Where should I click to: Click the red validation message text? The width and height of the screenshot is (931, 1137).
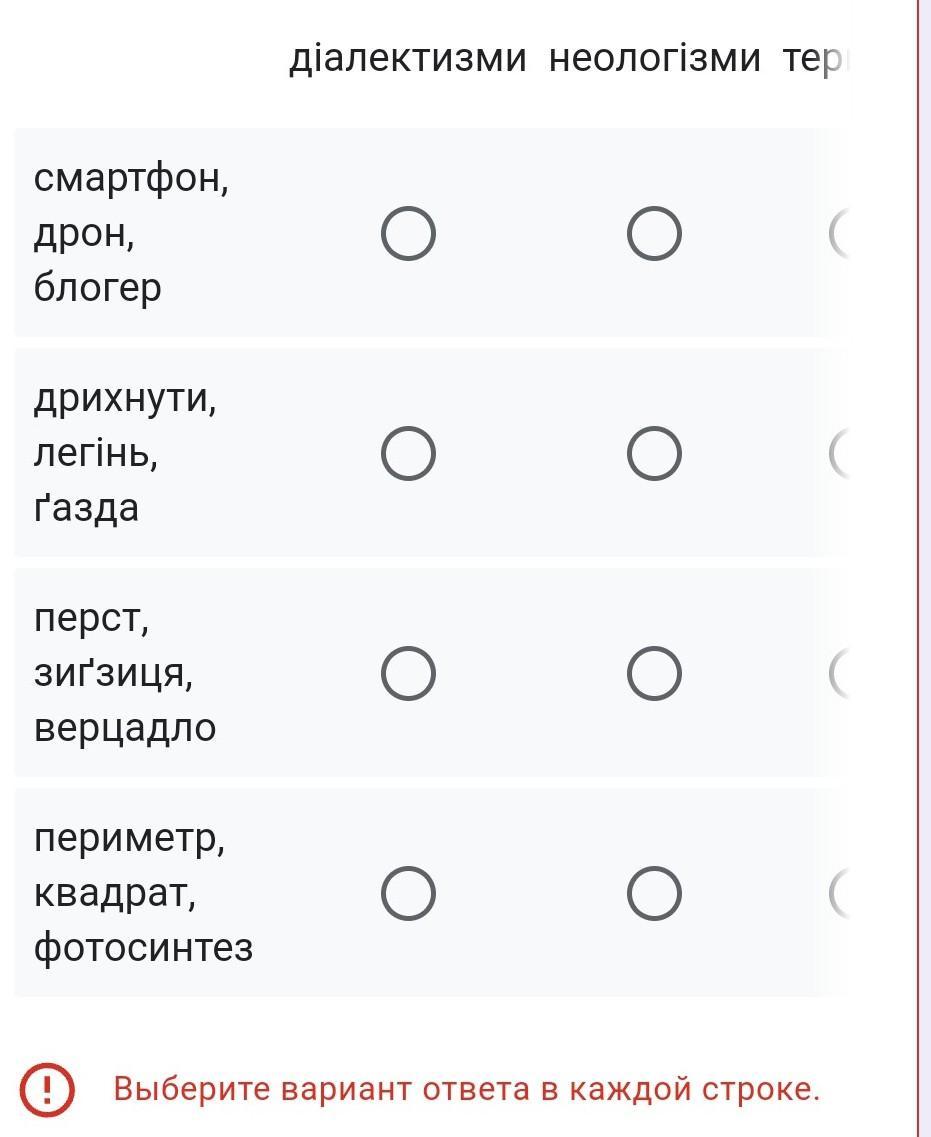tap(466, 1088)
